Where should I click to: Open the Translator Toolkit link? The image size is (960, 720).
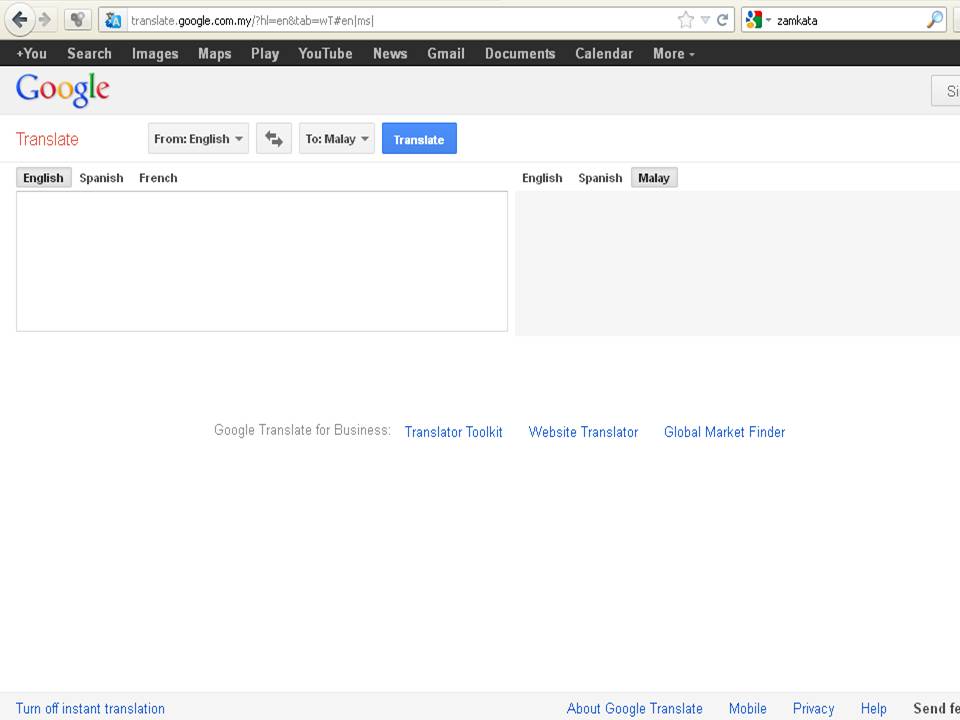click(453, 432)
